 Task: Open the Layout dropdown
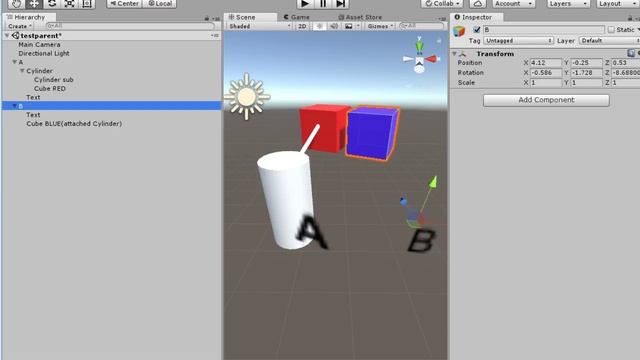tap(617, 4)
